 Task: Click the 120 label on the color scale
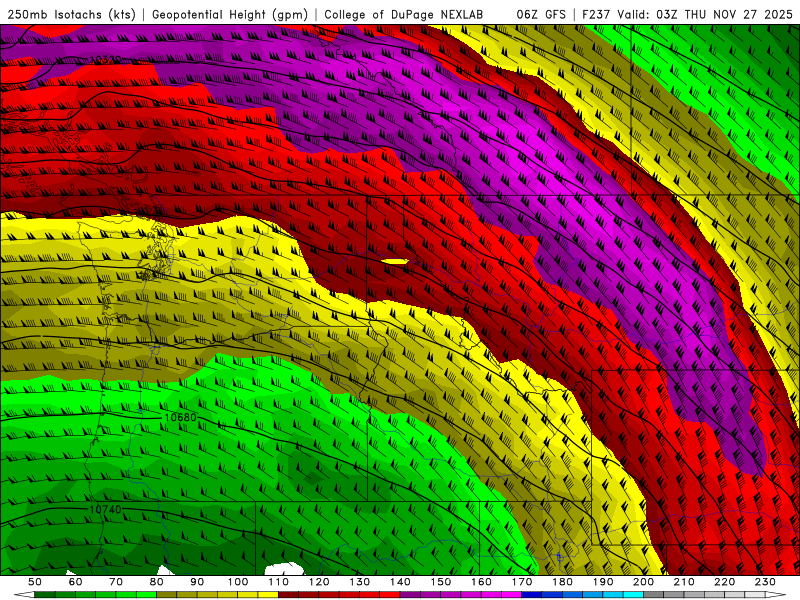[319, 582]
